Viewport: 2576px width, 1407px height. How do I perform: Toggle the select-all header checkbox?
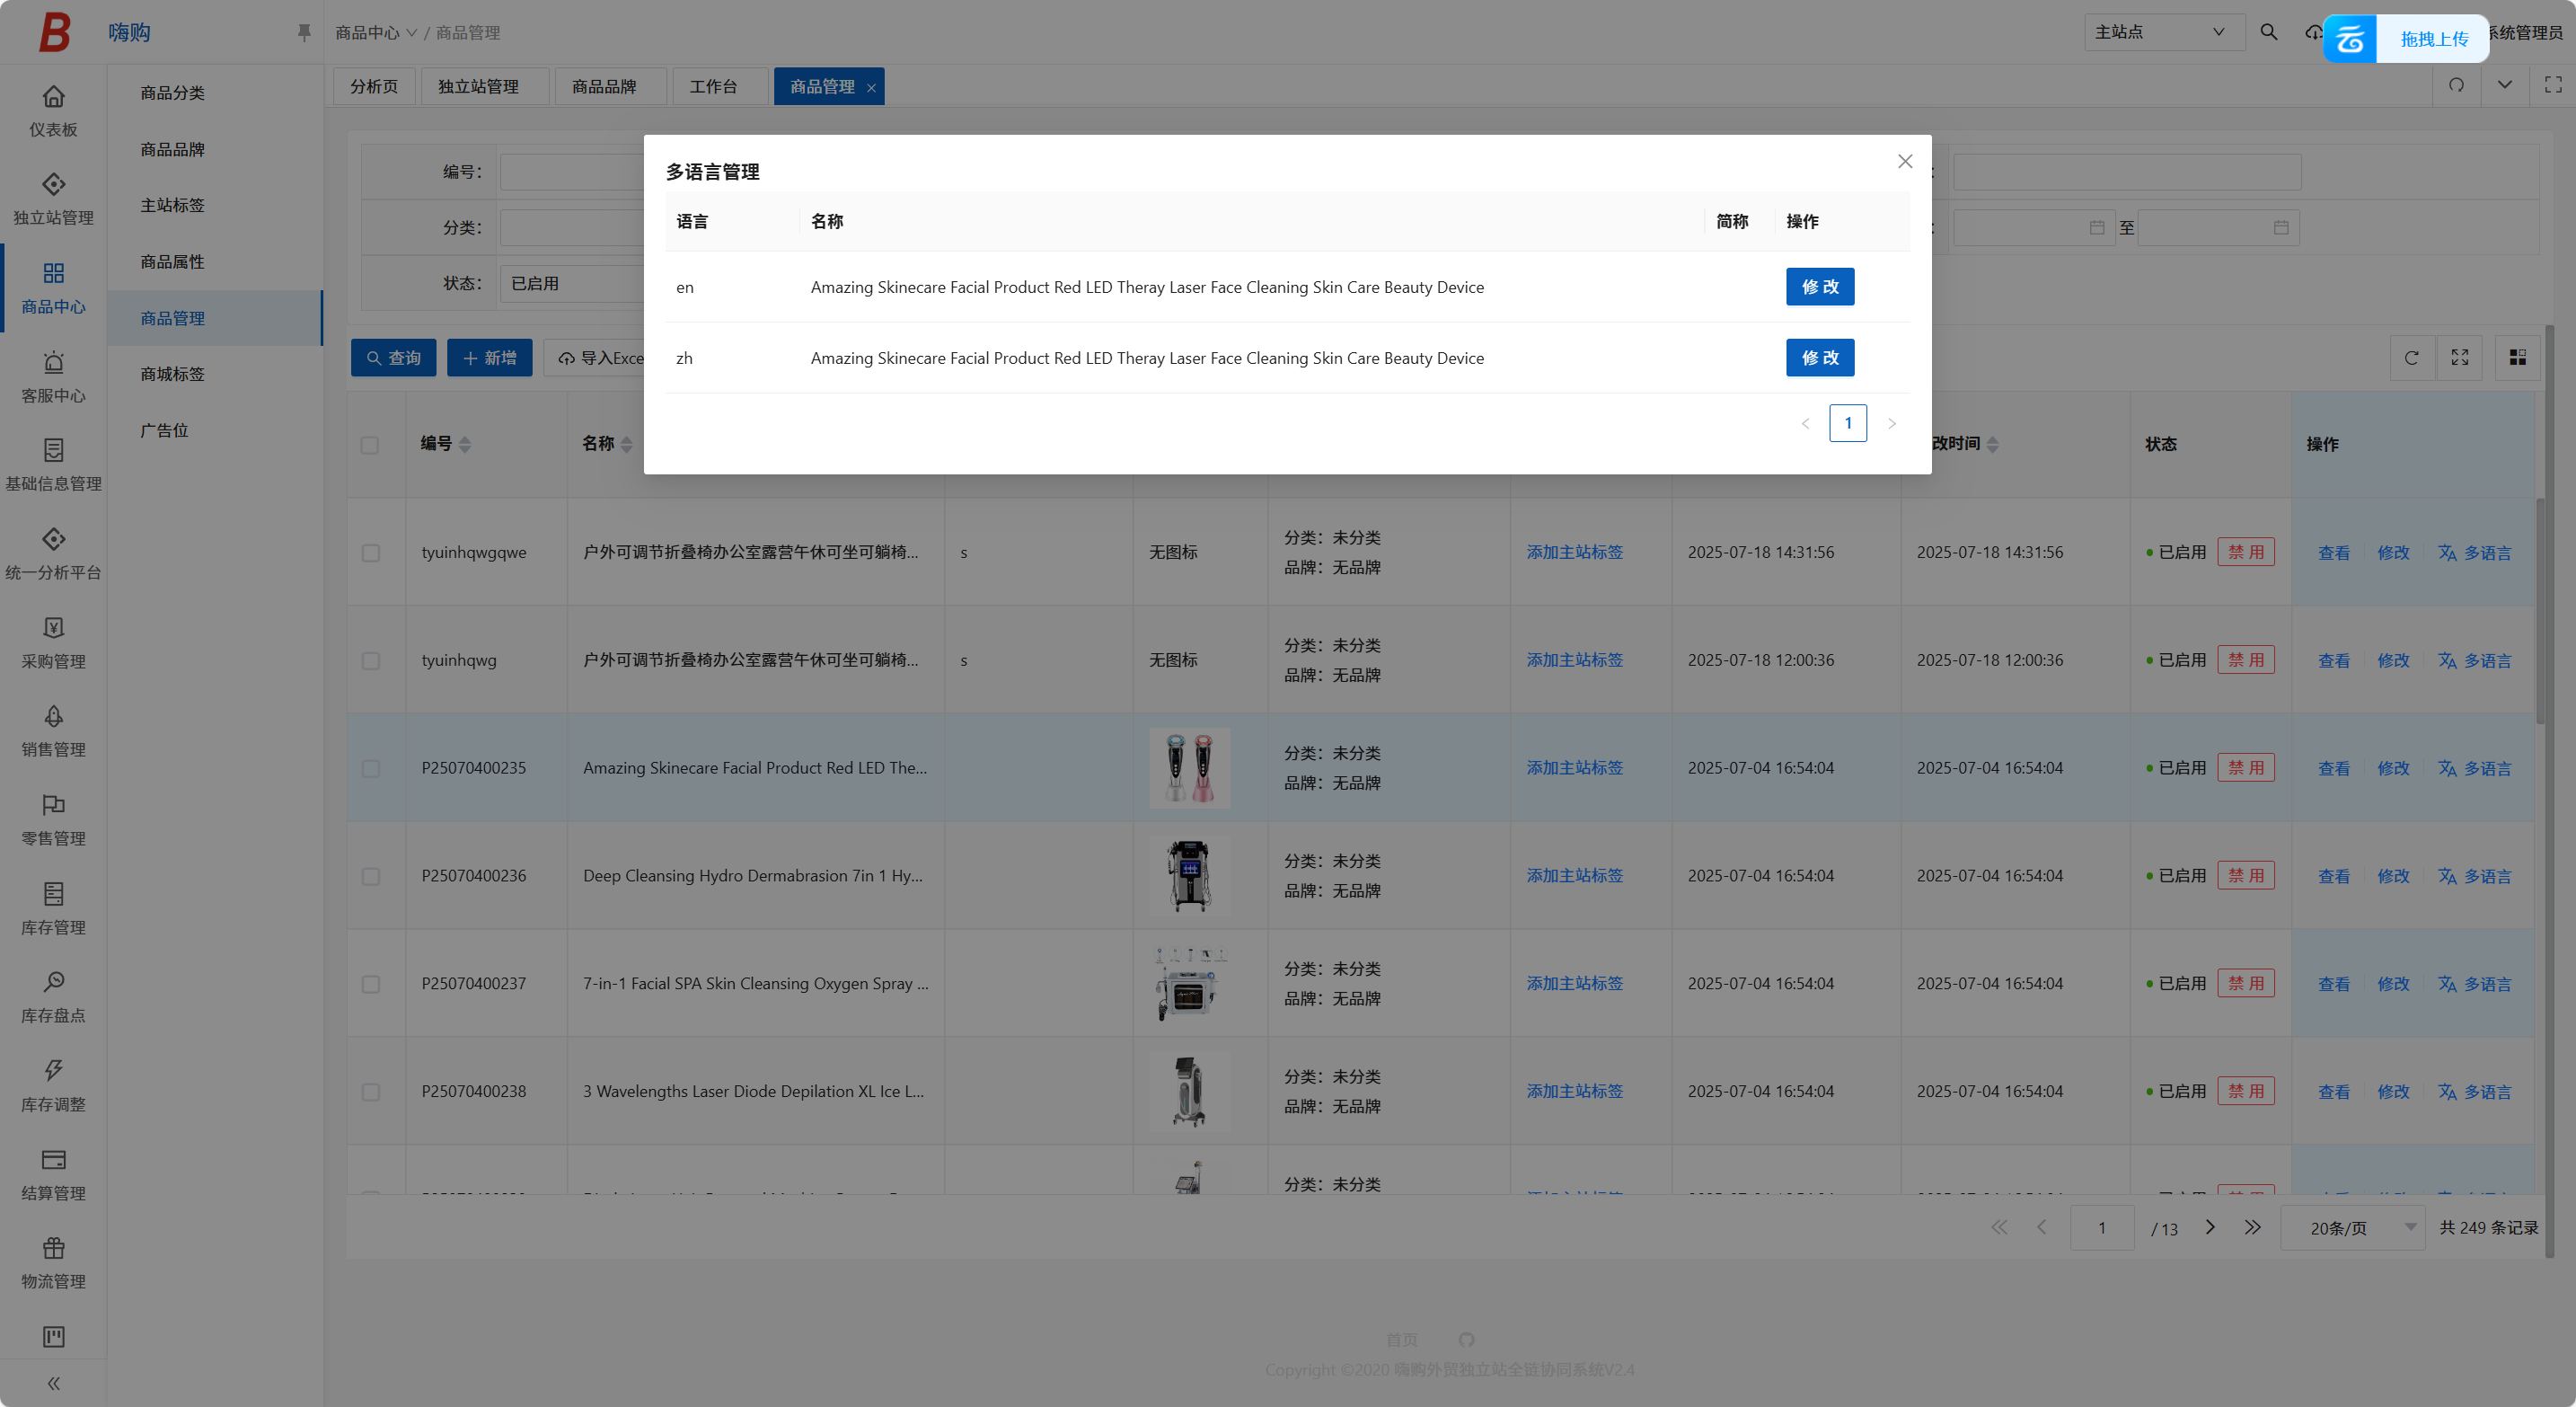click(370, 444)
